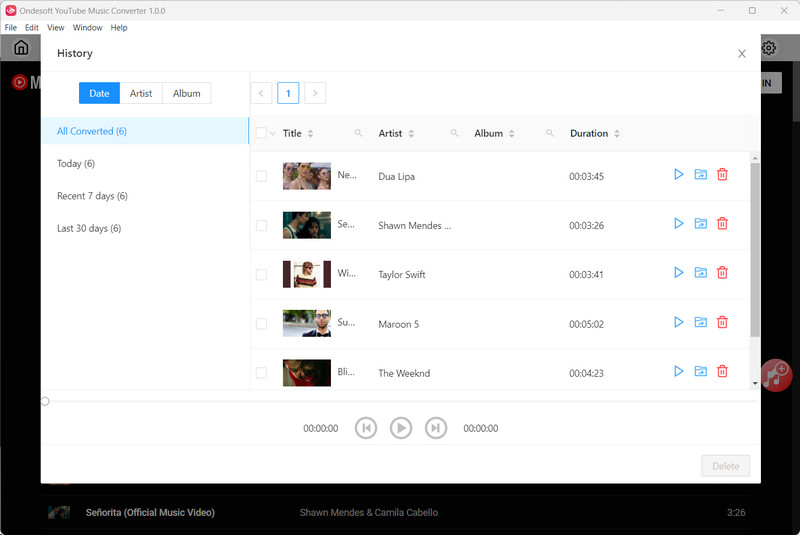Check the Dua Lipa row checkbox

click(261, 176)
